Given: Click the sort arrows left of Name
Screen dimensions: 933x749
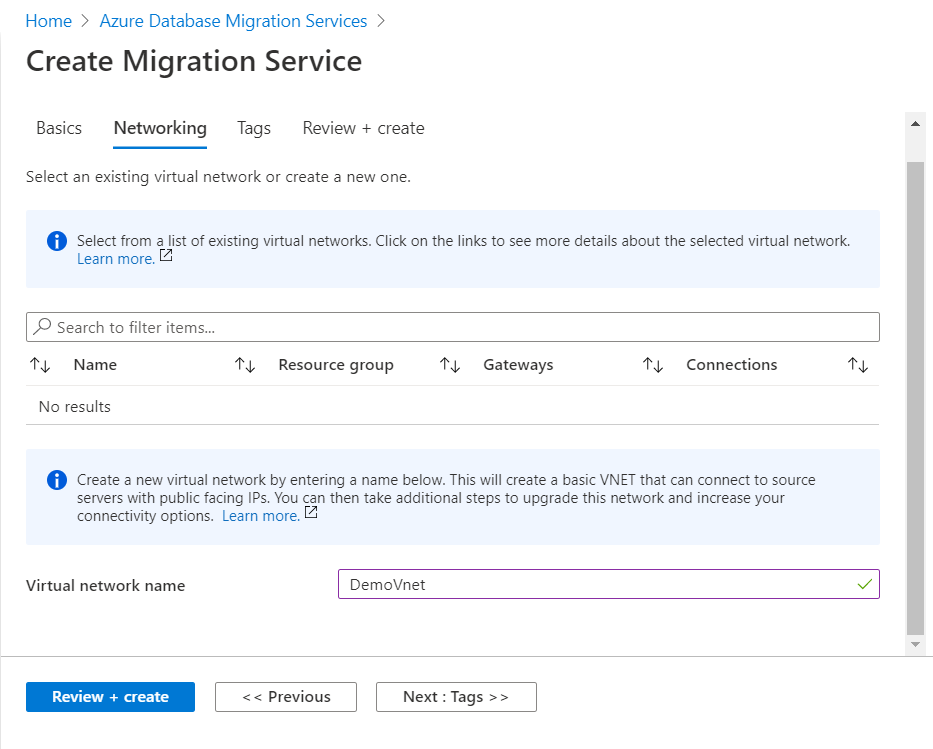Looking at the screenshot, I should tap(40, 365).
